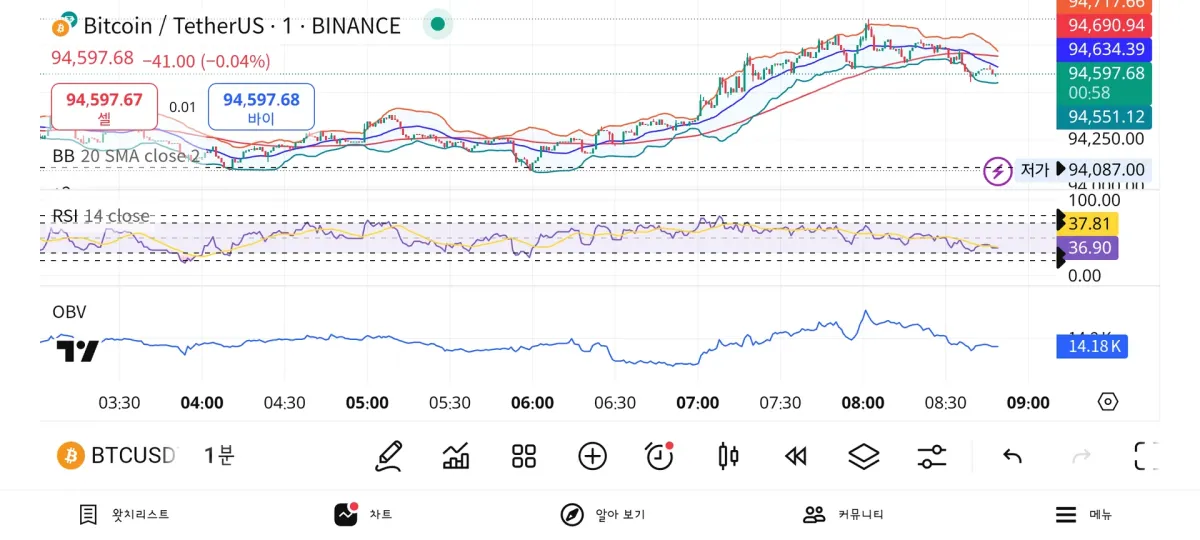Switch to the 커뮤니티 tab
Screen dimensions: 1200x540
844,514
